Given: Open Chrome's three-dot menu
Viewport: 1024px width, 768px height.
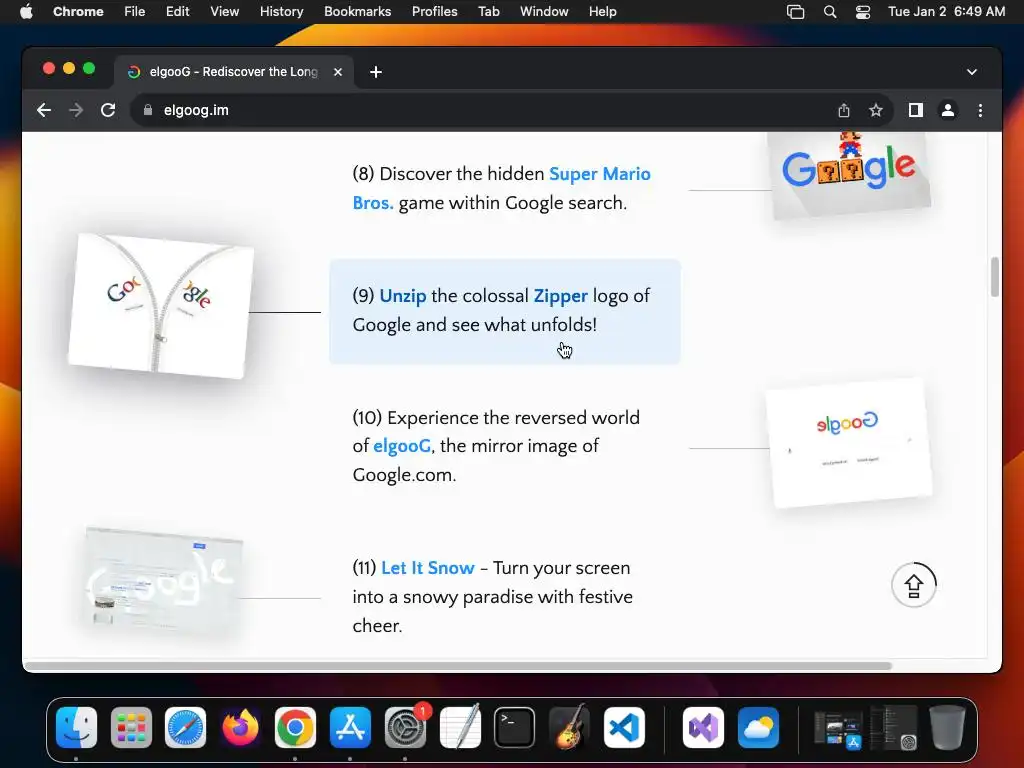Looking at the screenshot, I should [980, 110].
